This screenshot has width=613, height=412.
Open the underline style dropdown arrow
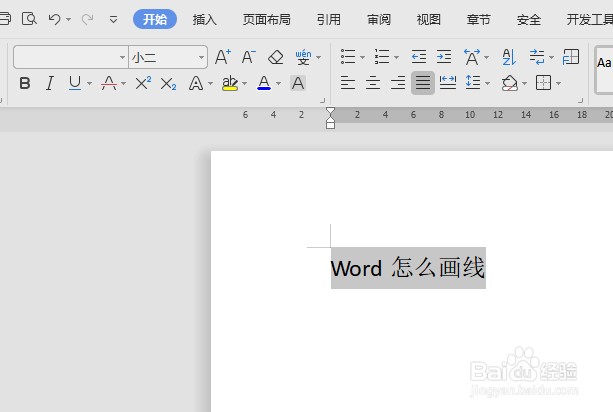90,83
